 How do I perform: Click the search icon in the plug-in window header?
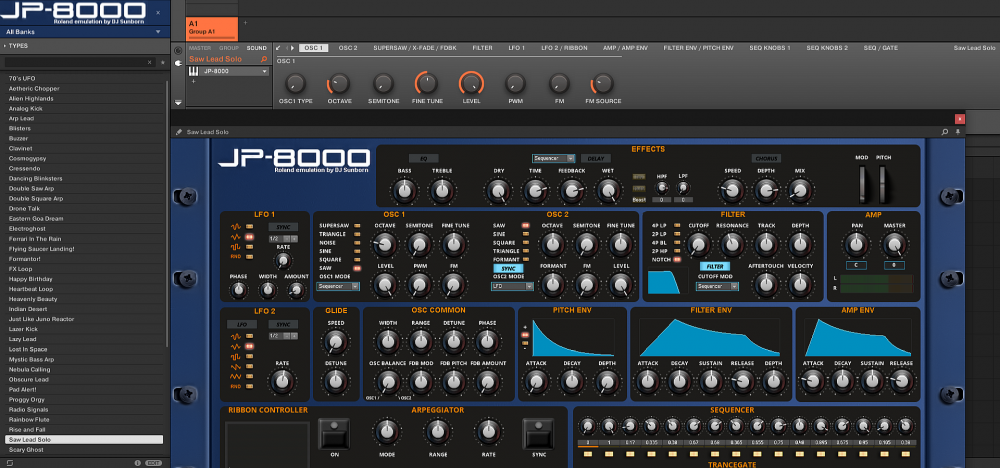(945, 132)
